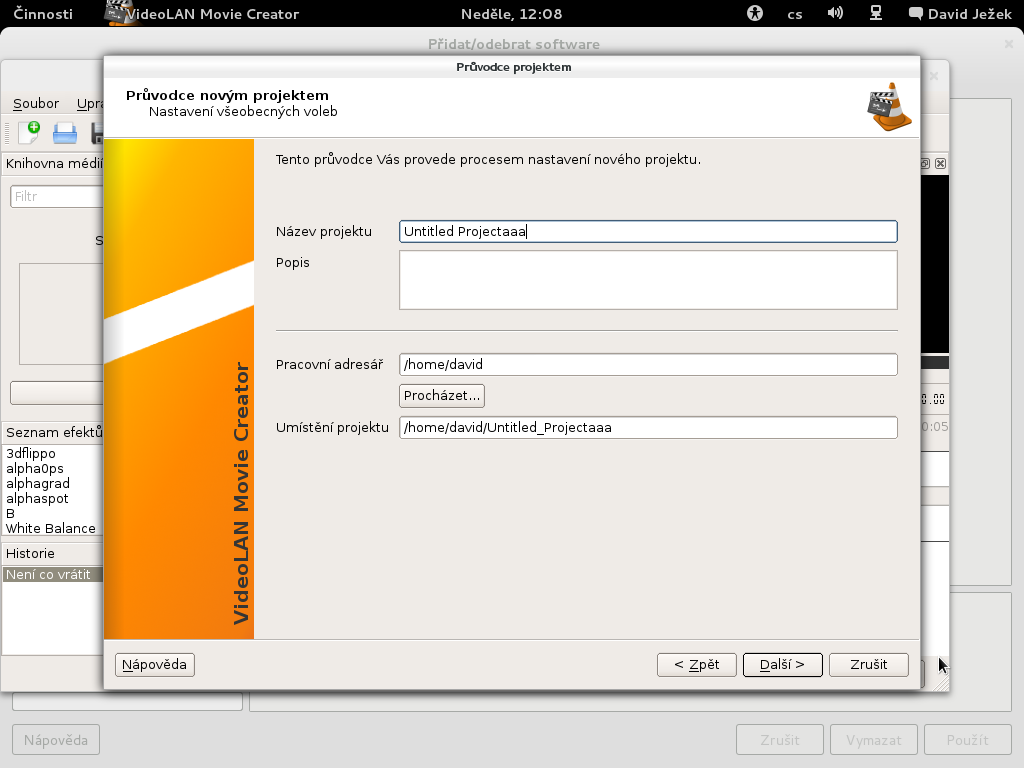
Task: Click the VLMC cone logo in wizard header
Action: tap(889, 107)
